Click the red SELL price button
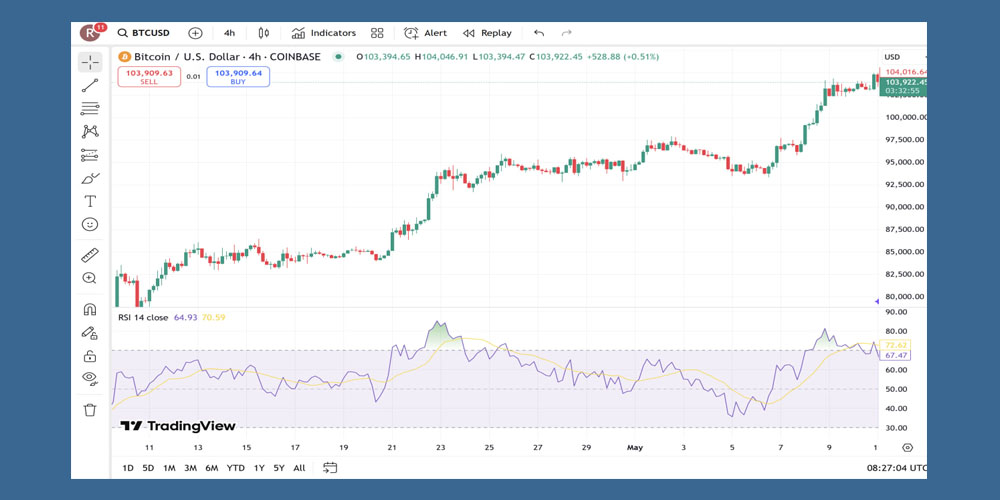 coord(149,77)
